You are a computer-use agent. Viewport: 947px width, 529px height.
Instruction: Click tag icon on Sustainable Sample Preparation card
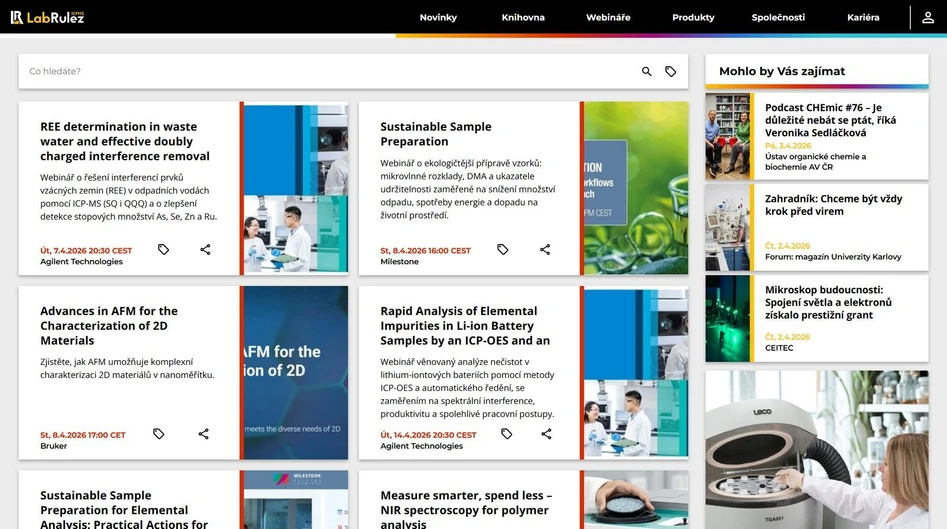point(503,249)
